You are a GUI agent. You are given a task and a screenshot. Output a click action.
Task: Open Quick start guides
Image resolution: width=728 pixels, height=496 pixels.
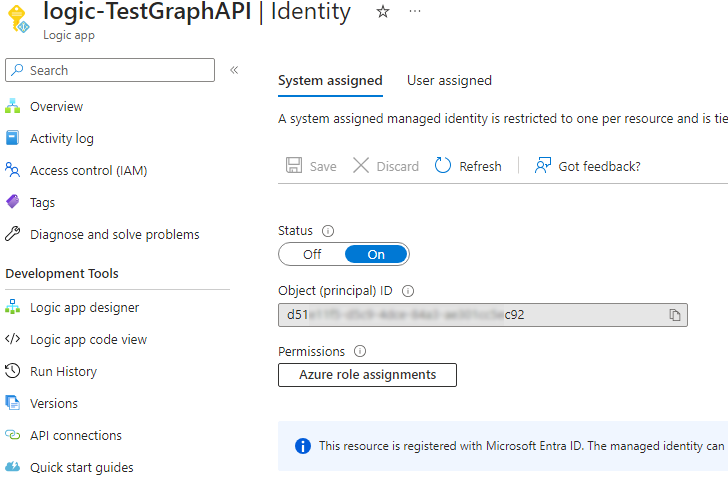[82, 468]
